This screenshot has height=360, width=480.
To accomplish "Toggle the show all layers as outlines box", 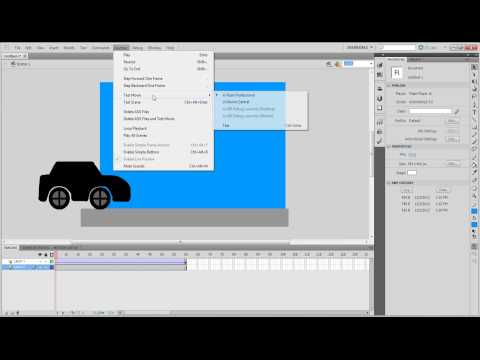I will pyautogui.click(x=52, y=255).
